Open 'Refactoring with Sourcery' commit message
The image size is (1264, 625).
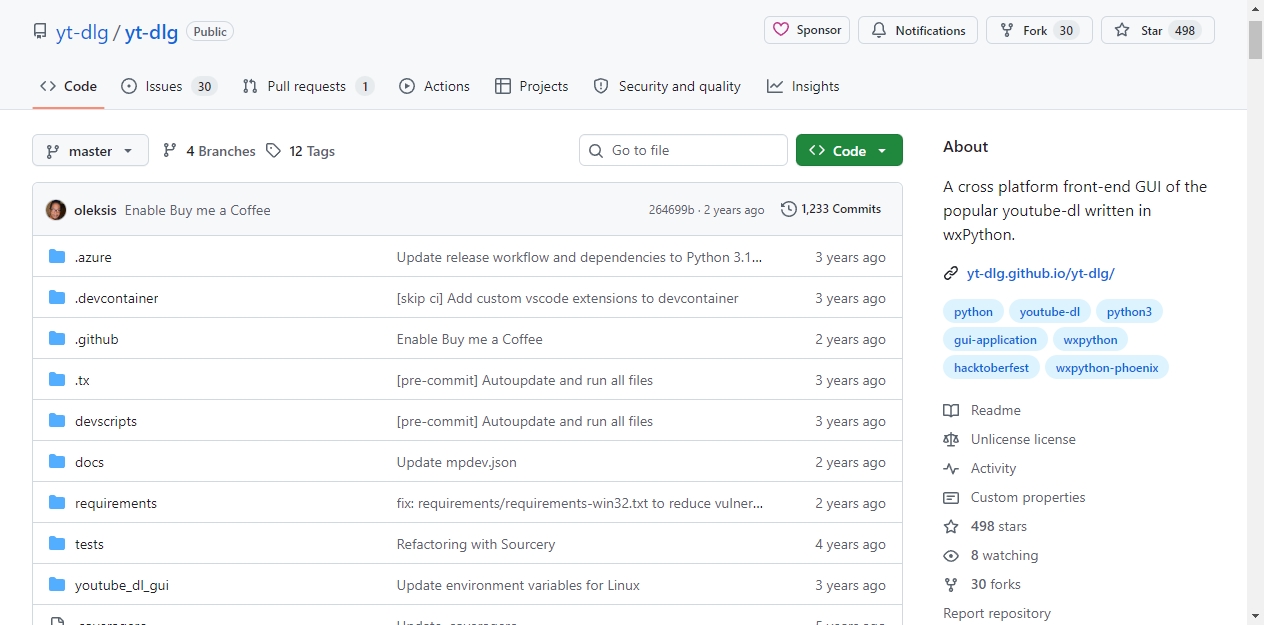(476, 544)
